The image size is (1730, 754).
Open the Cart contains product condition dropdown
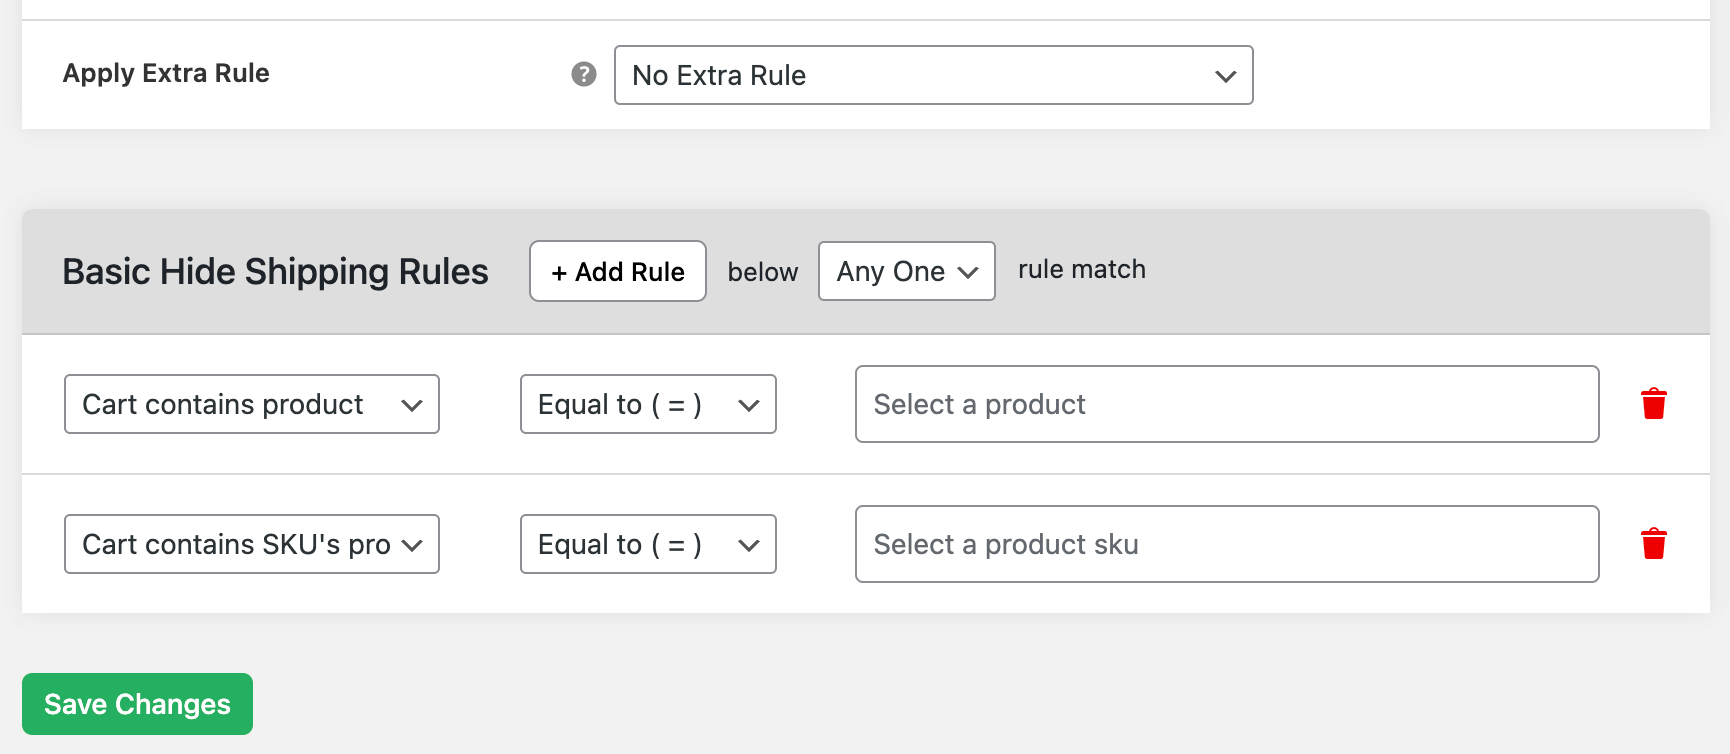coord(251,404)
